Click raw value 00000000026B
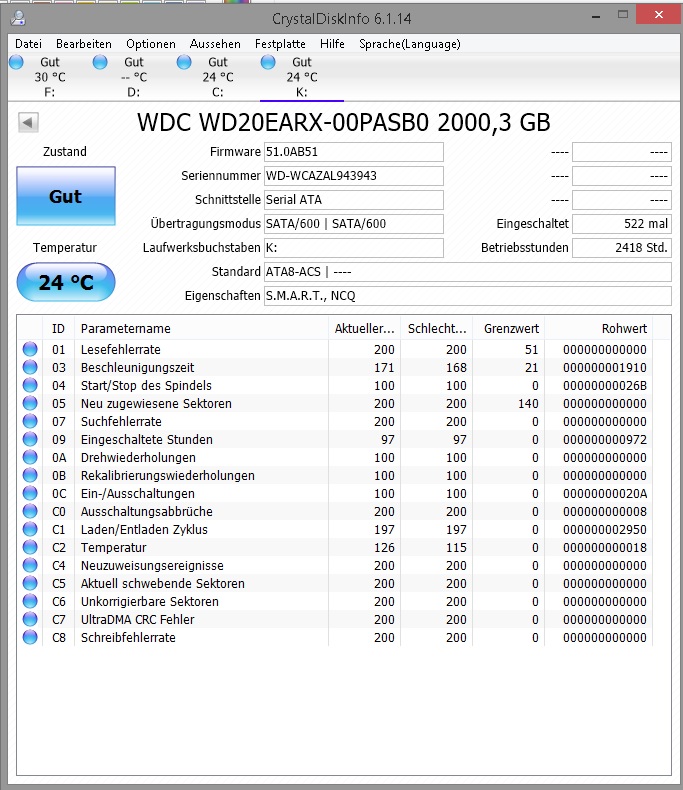 coord(604,386)
